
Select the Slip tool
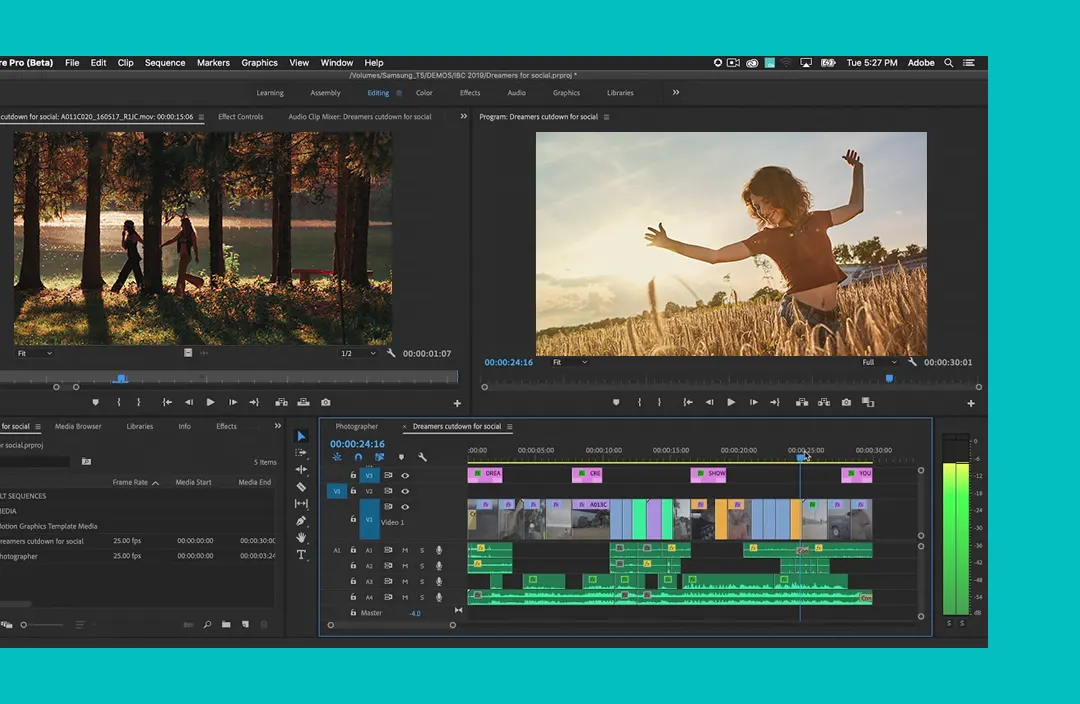click(x=301, y=504)
